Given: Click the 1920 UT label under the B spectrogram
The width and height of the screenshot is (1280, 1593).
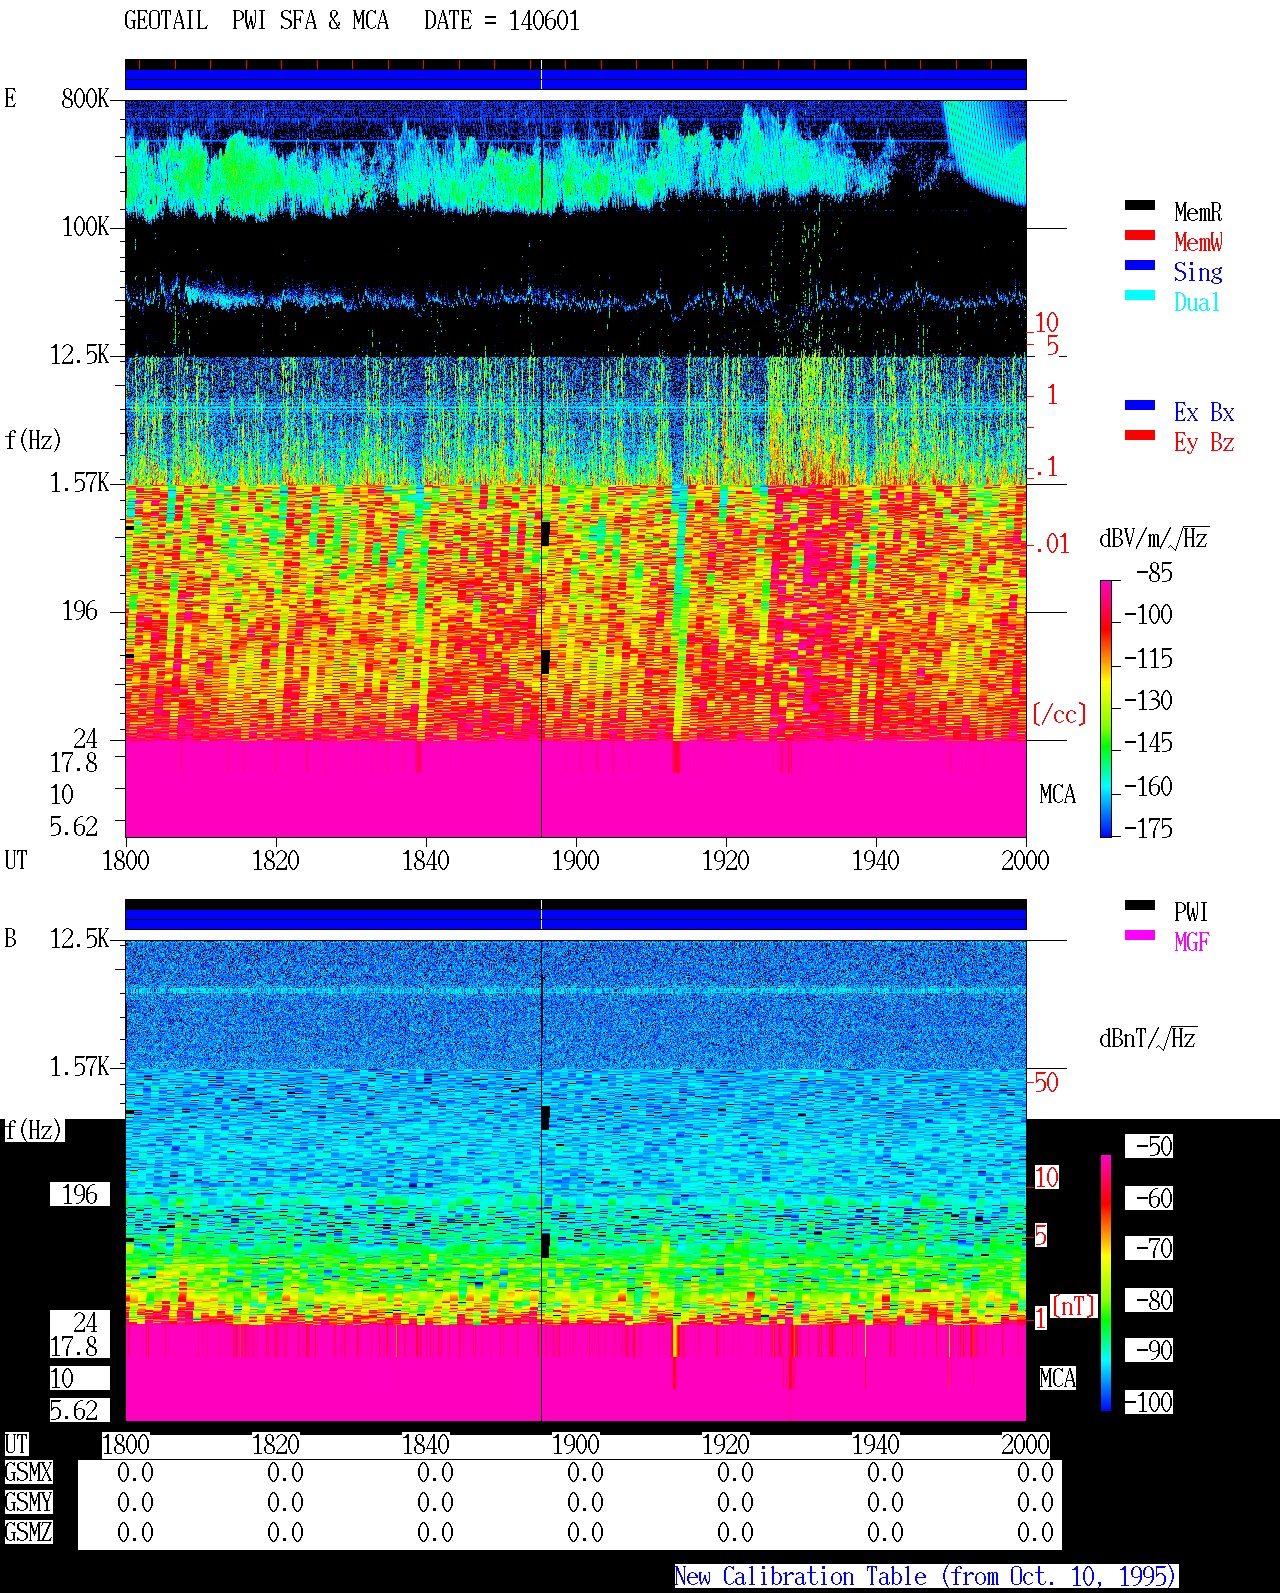Looking at the screenshot, I should [x=725, y=1444].
